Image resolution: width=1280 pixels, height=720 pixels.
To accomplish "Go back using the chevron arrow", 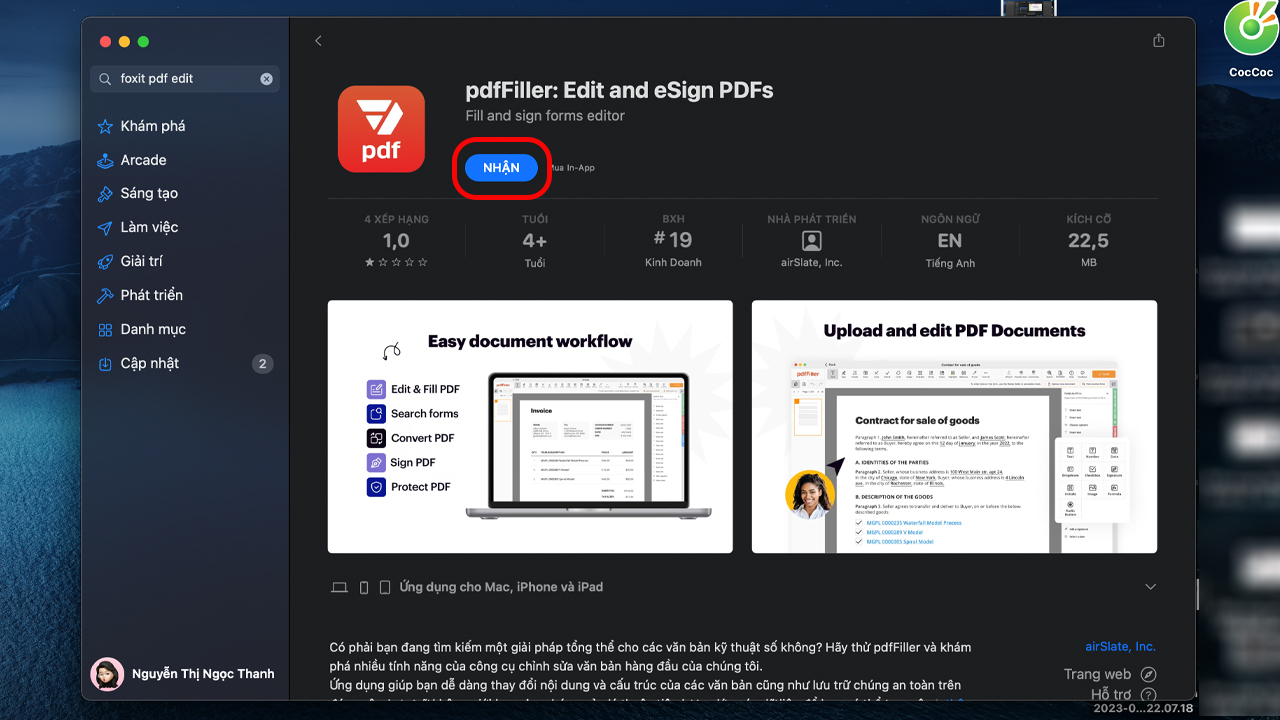I will click(318, 41).
